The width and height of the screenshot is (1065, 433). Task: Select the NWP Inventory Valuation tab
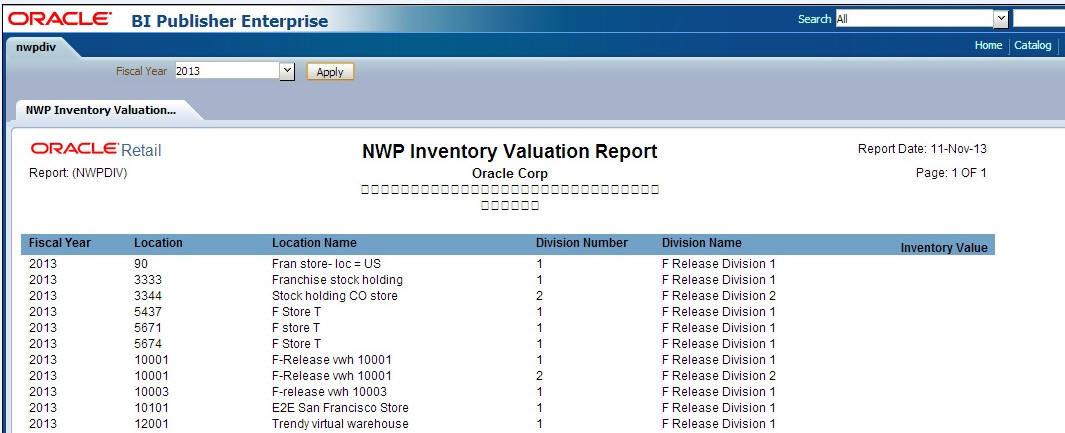(101, 110)
